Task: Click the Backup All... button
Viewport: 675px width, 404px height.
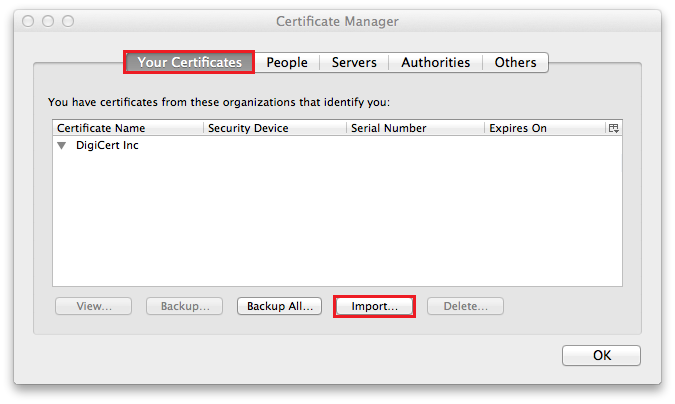Action: point(280,306)
